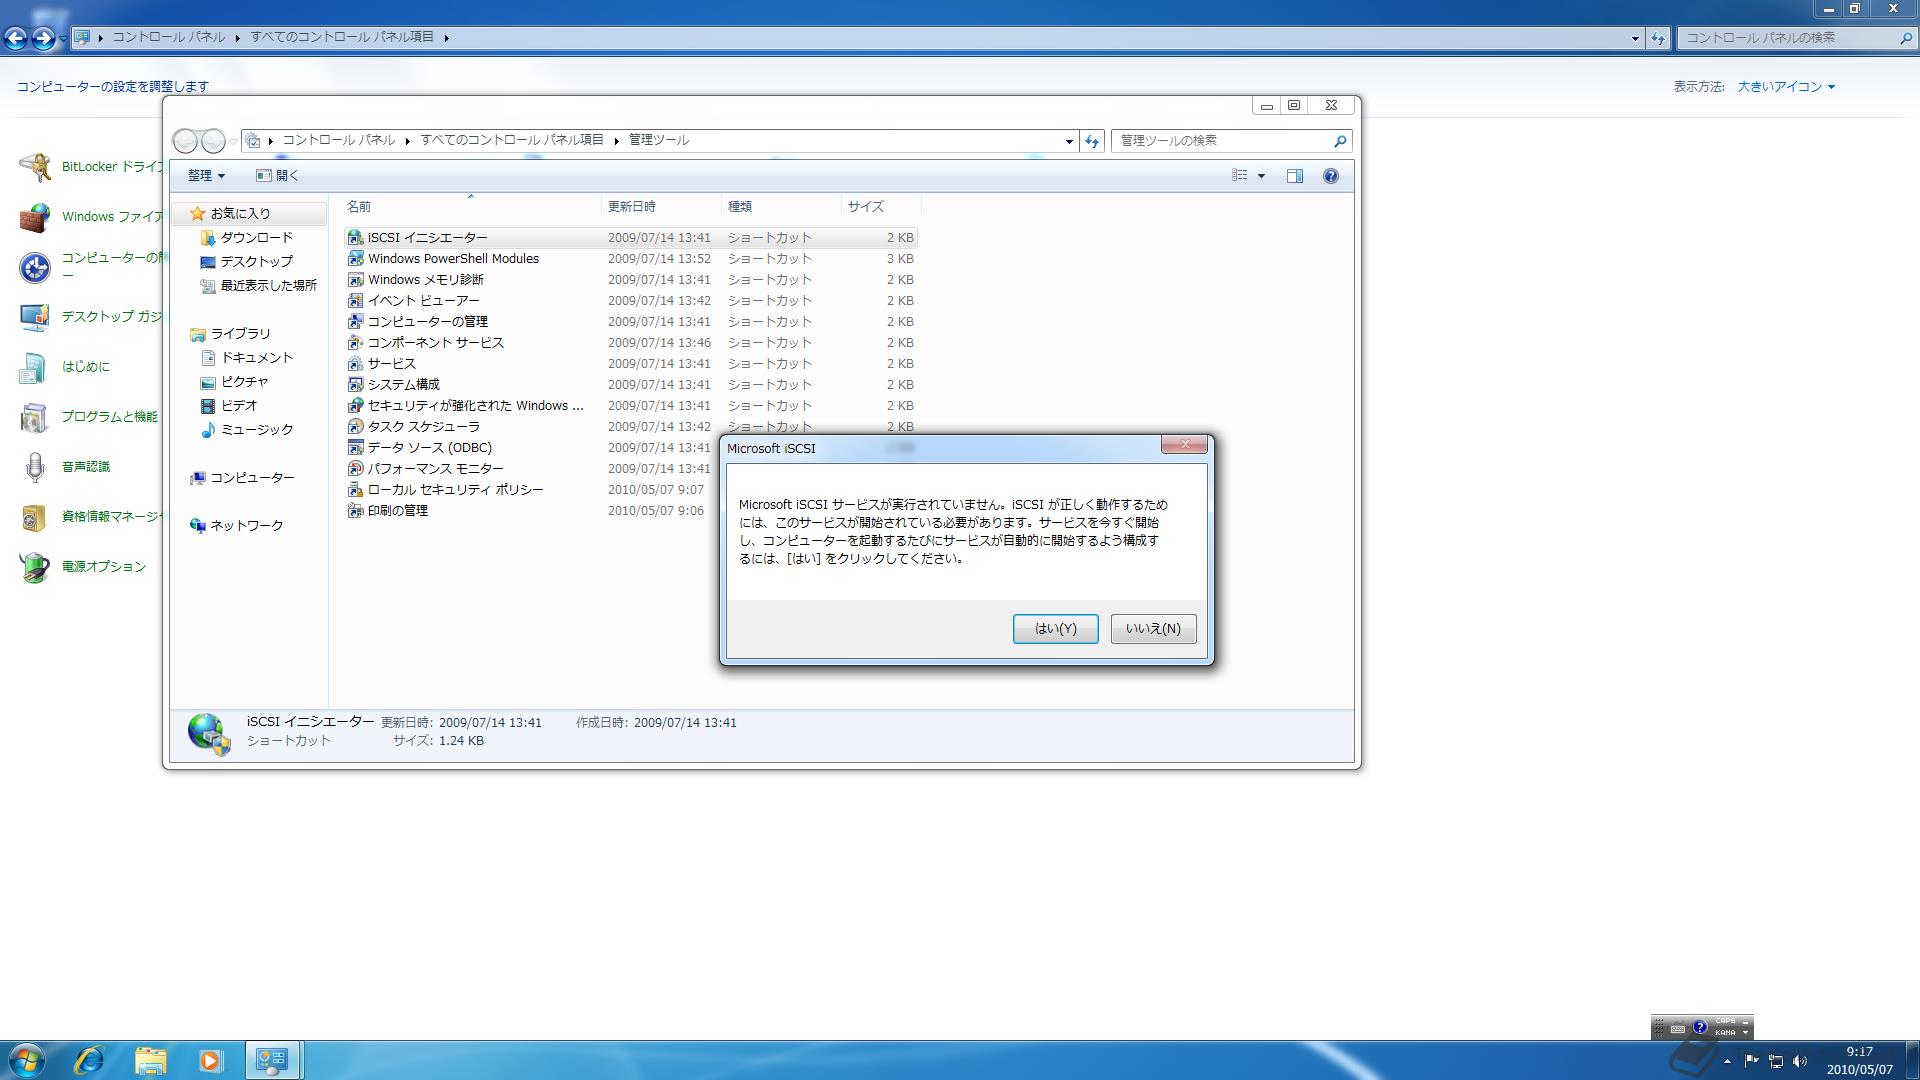Open the 資格情報マネージャー link

112,517
